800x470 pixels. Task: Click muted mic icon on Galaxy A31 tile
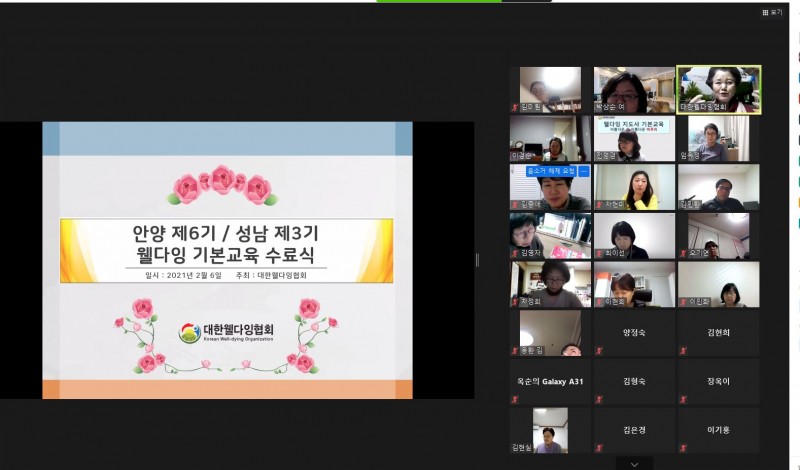[x=515, y=399]
